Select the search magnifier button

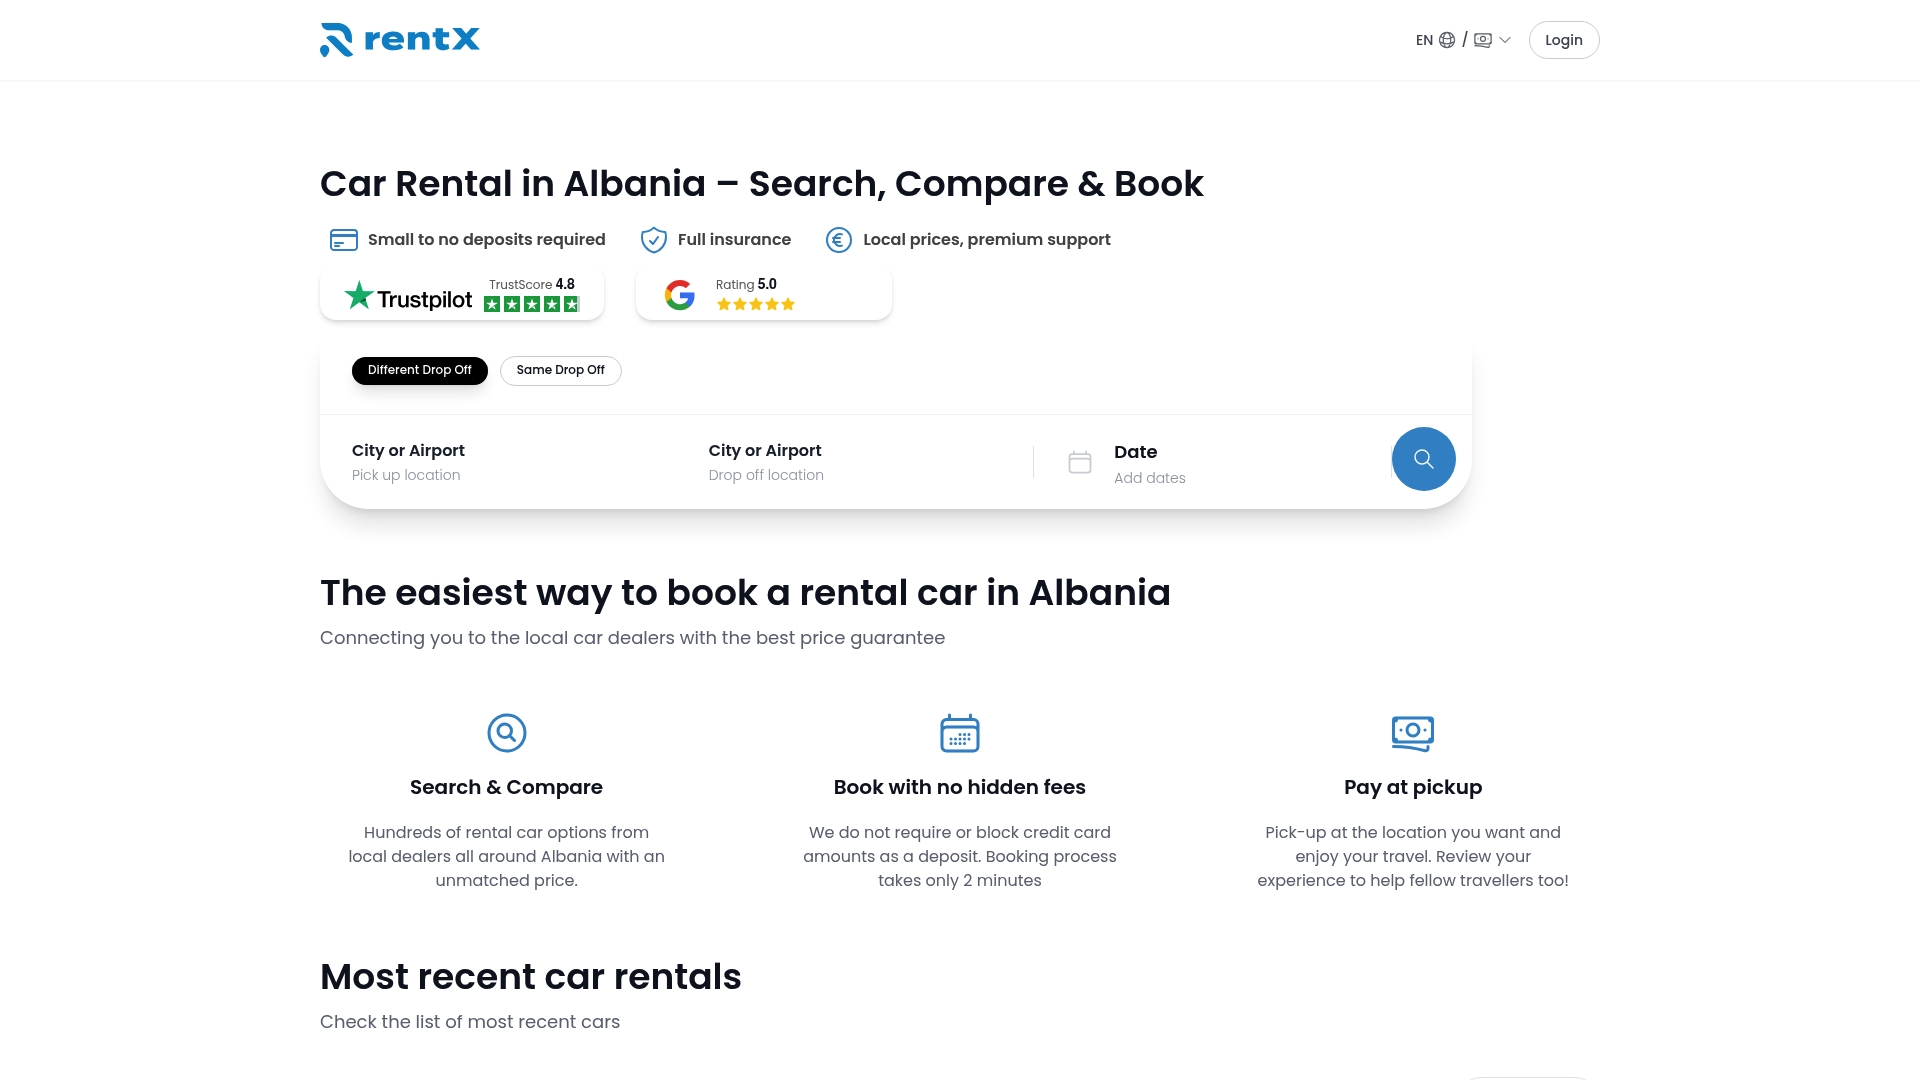1423,458
